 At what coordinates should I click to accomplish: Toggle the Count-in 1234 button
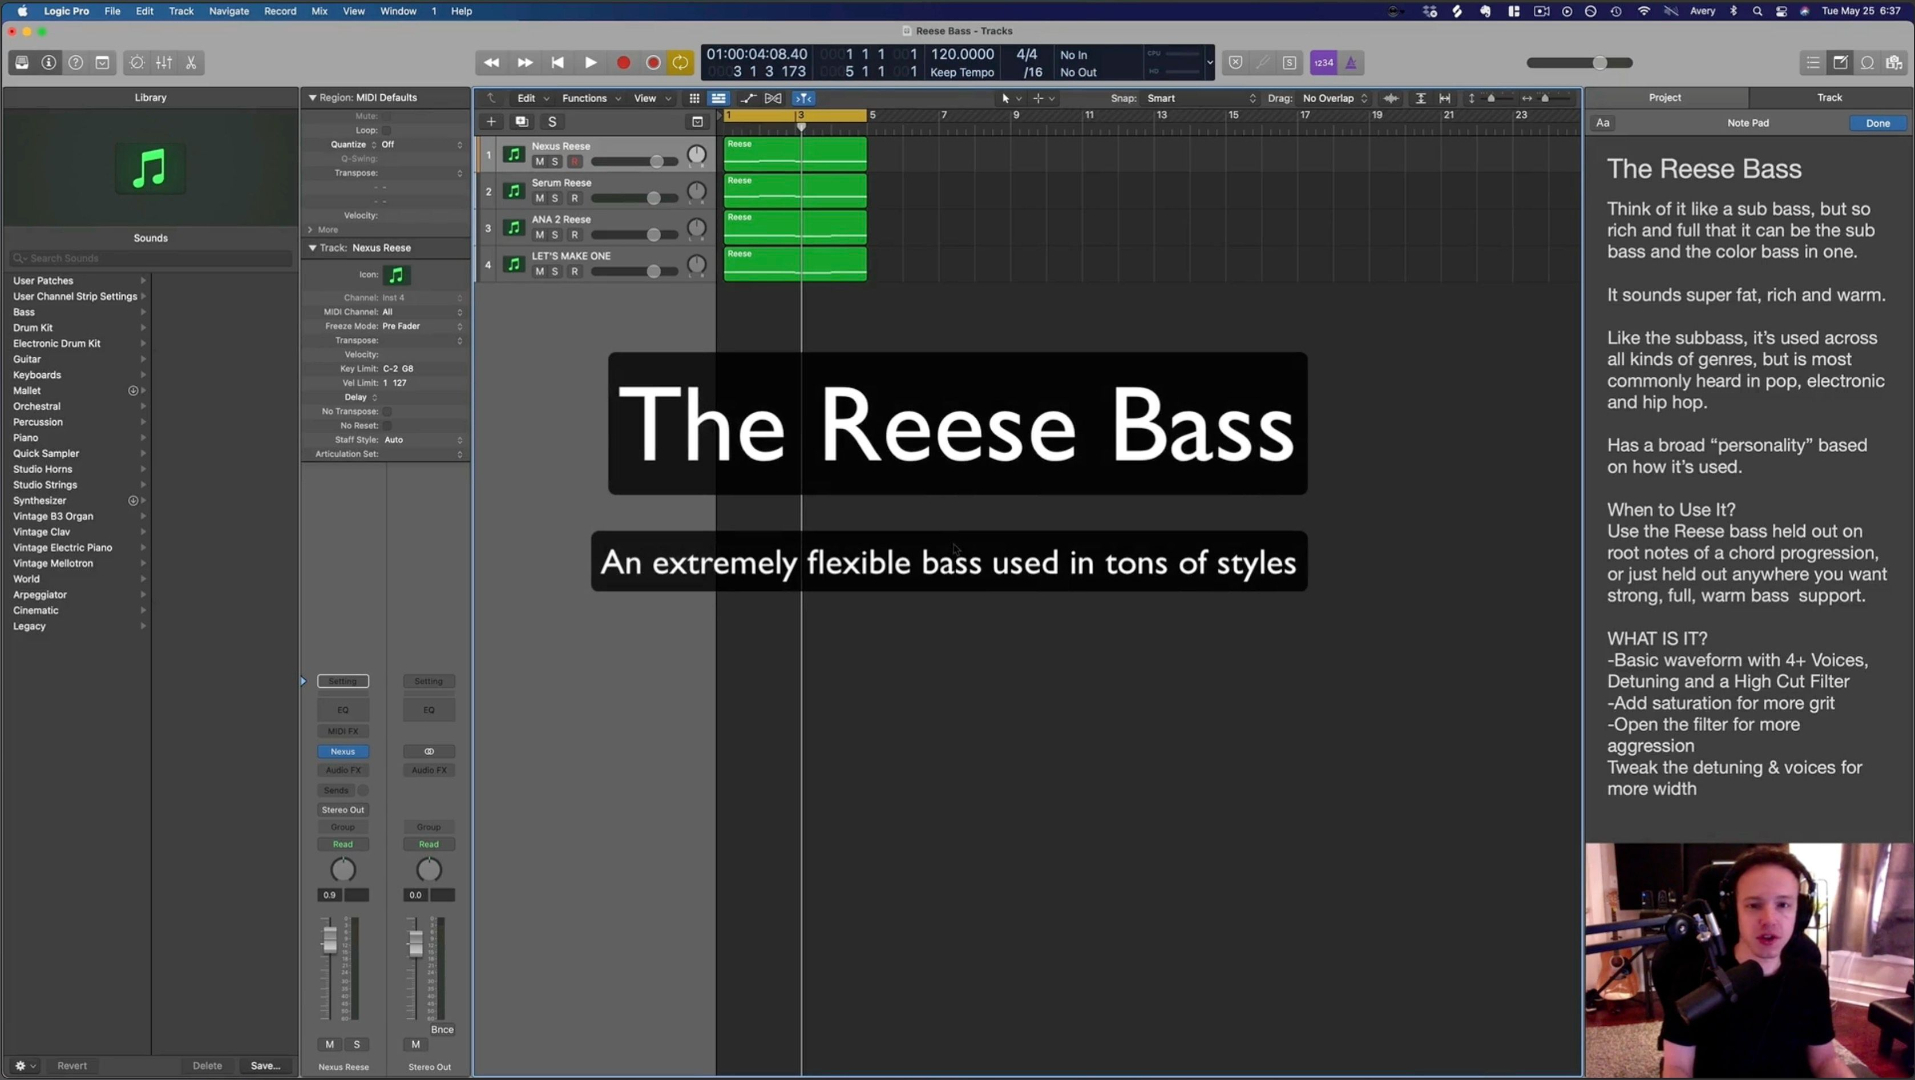[x=1323, y=63]
